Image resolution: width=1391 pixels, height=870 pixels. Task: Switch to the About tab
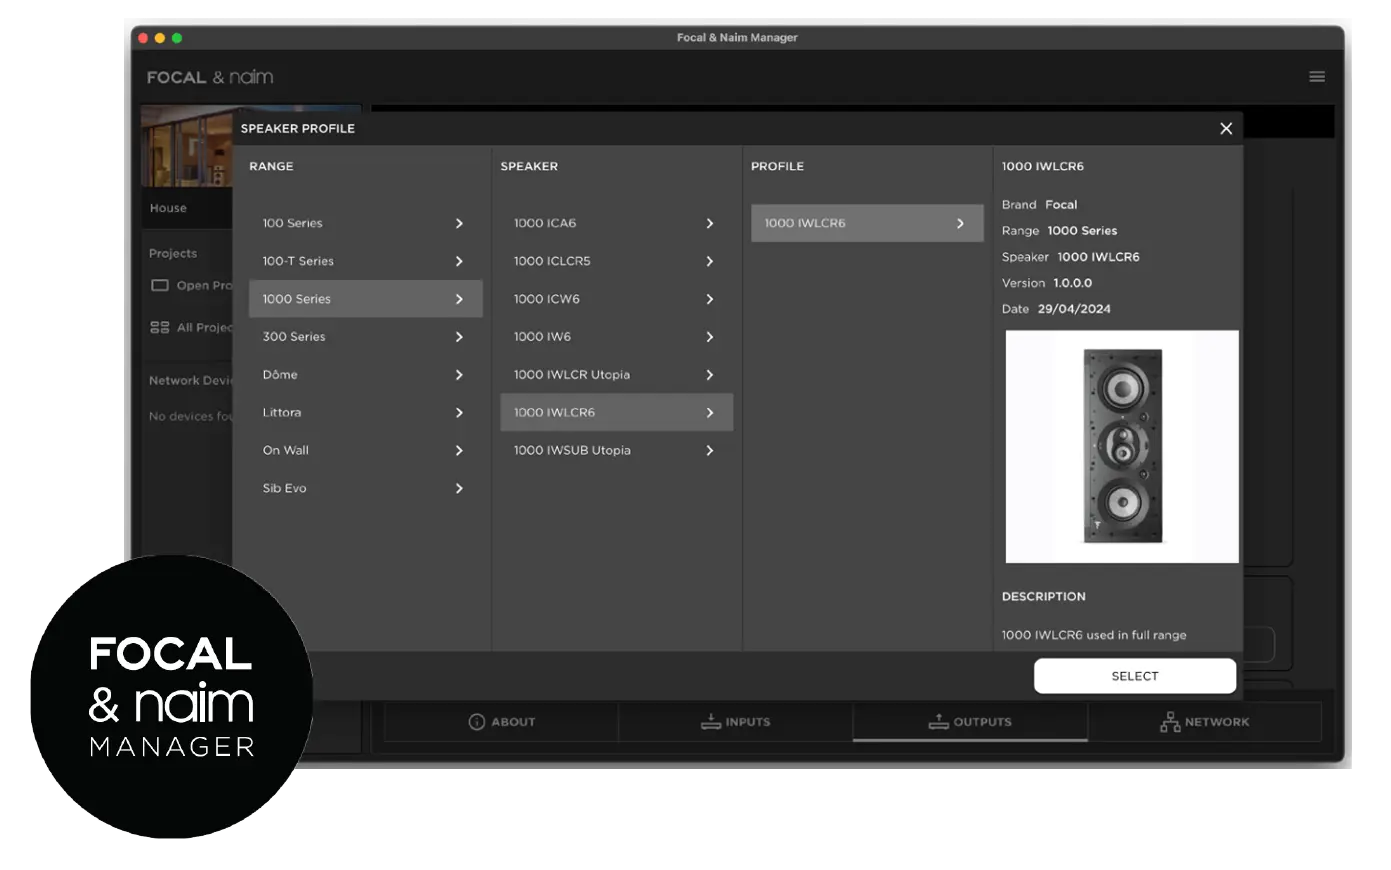pos(501,722)
